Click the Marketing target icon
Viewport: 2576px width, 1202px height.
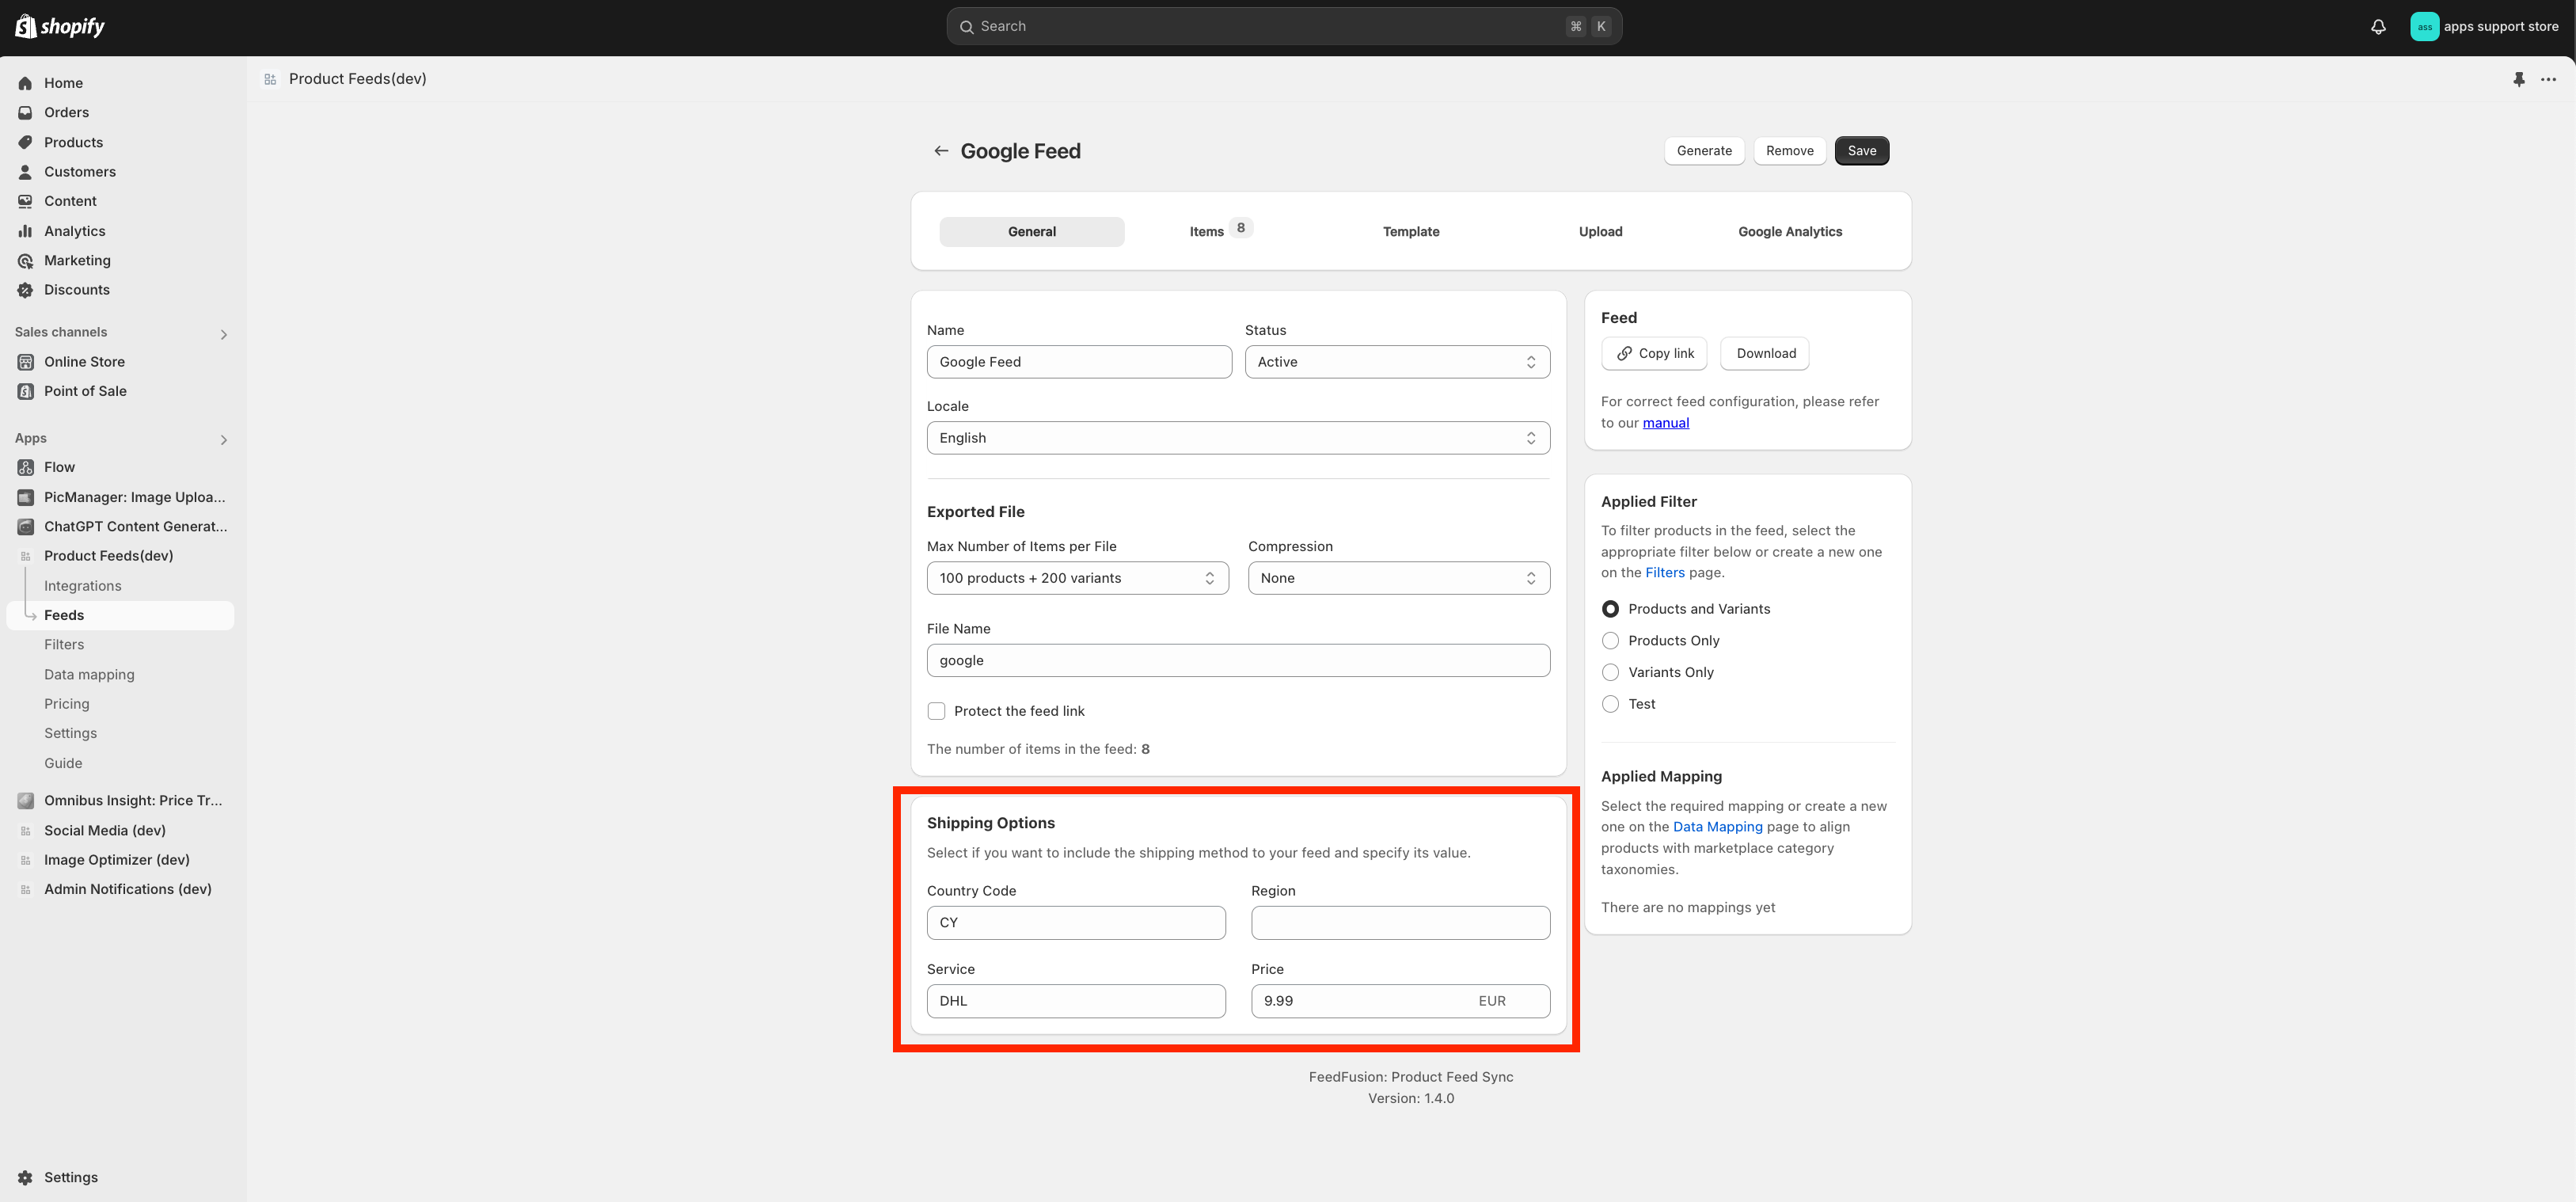[25, 260]
